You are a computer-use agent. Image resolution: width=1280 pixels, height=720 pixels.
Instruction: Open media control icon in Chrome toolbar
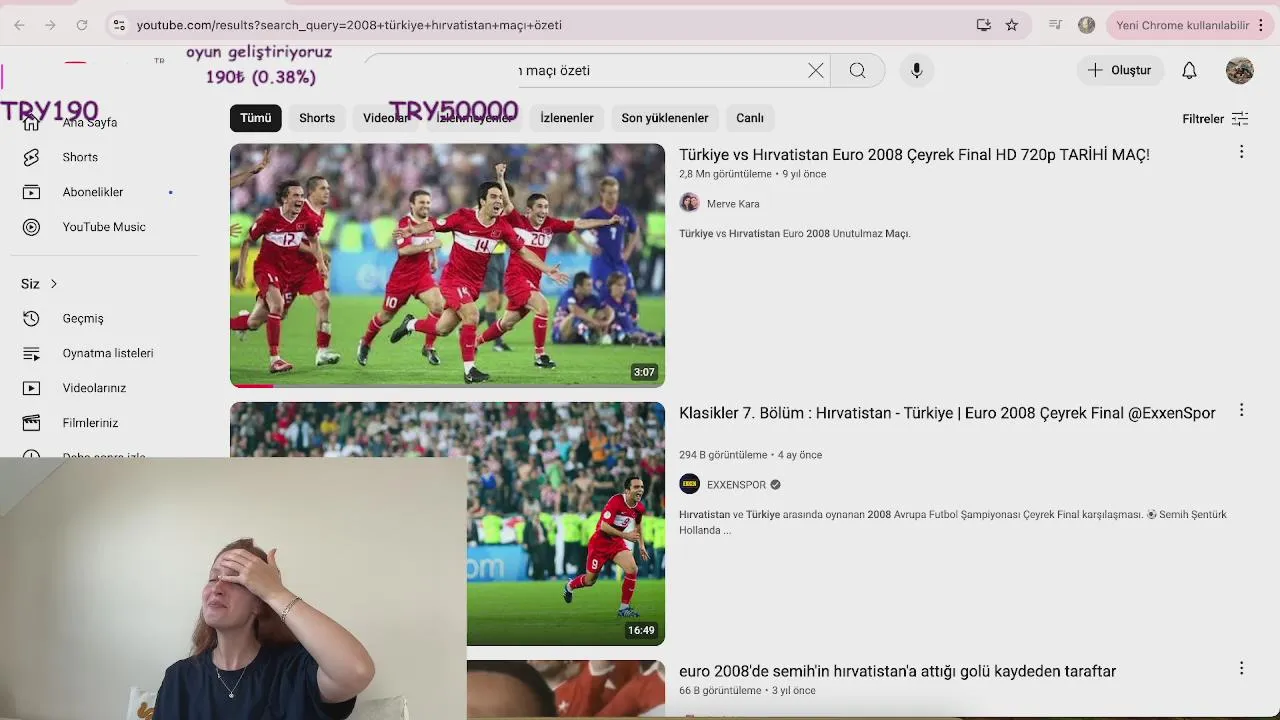[1055, 25]
